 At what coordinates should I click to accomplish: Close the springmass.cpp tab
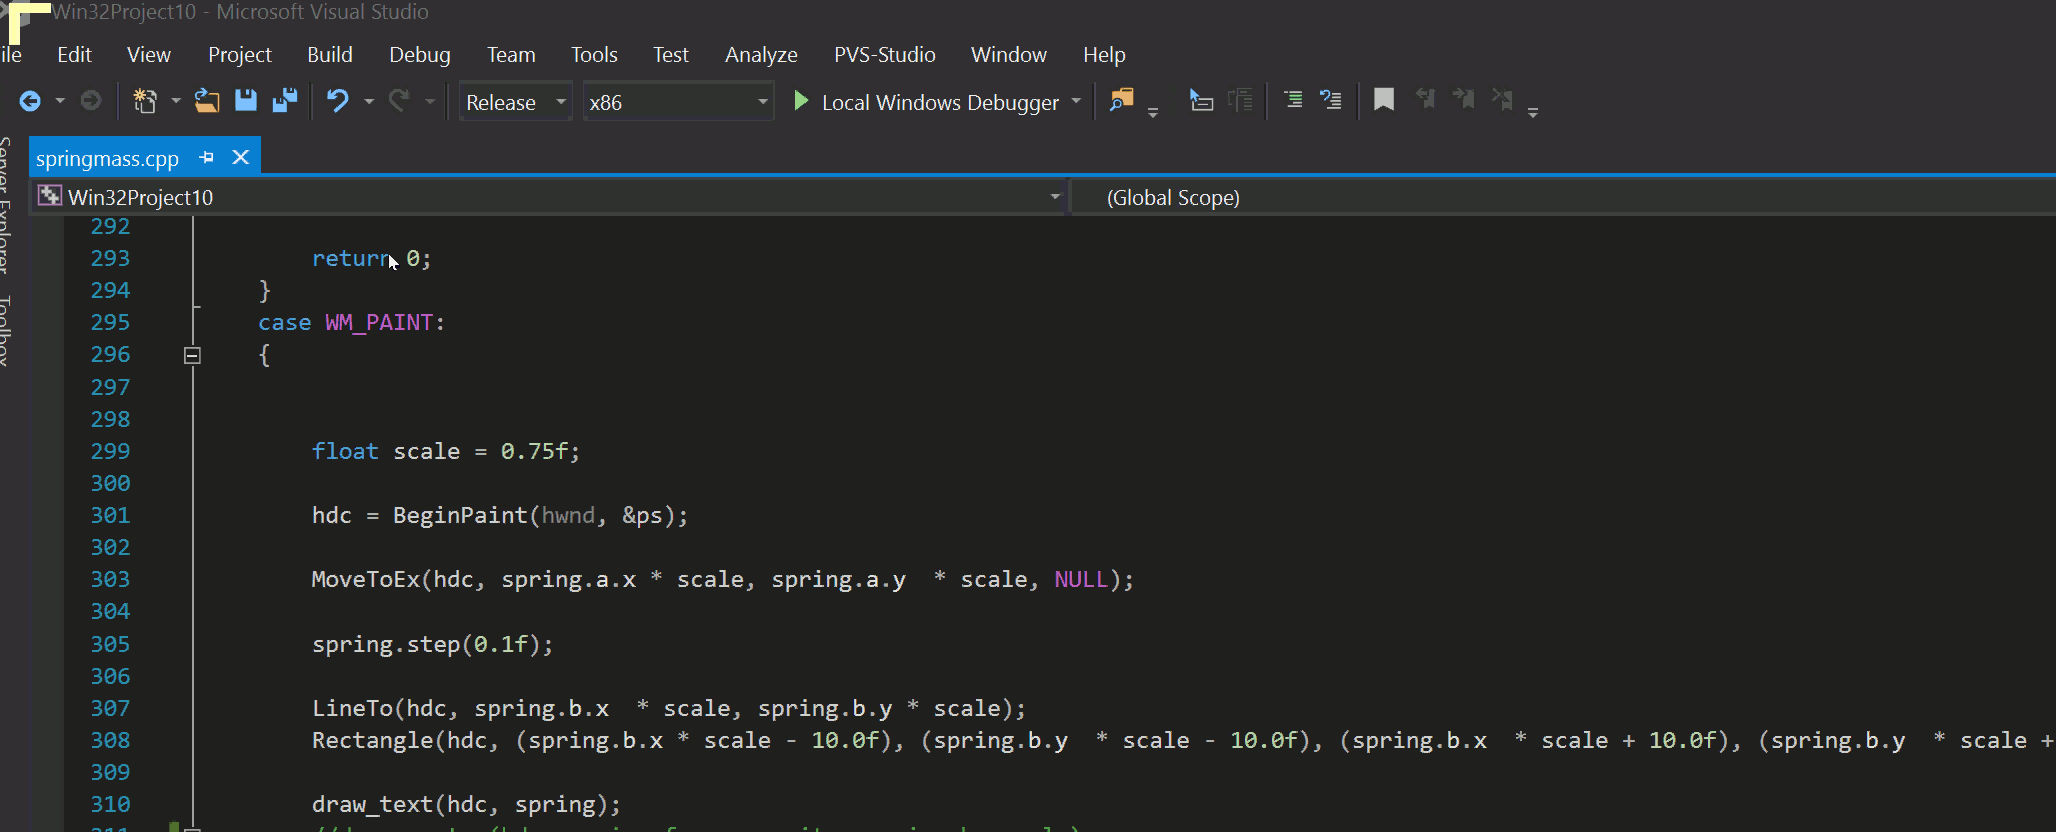click(x=241, y=157)
